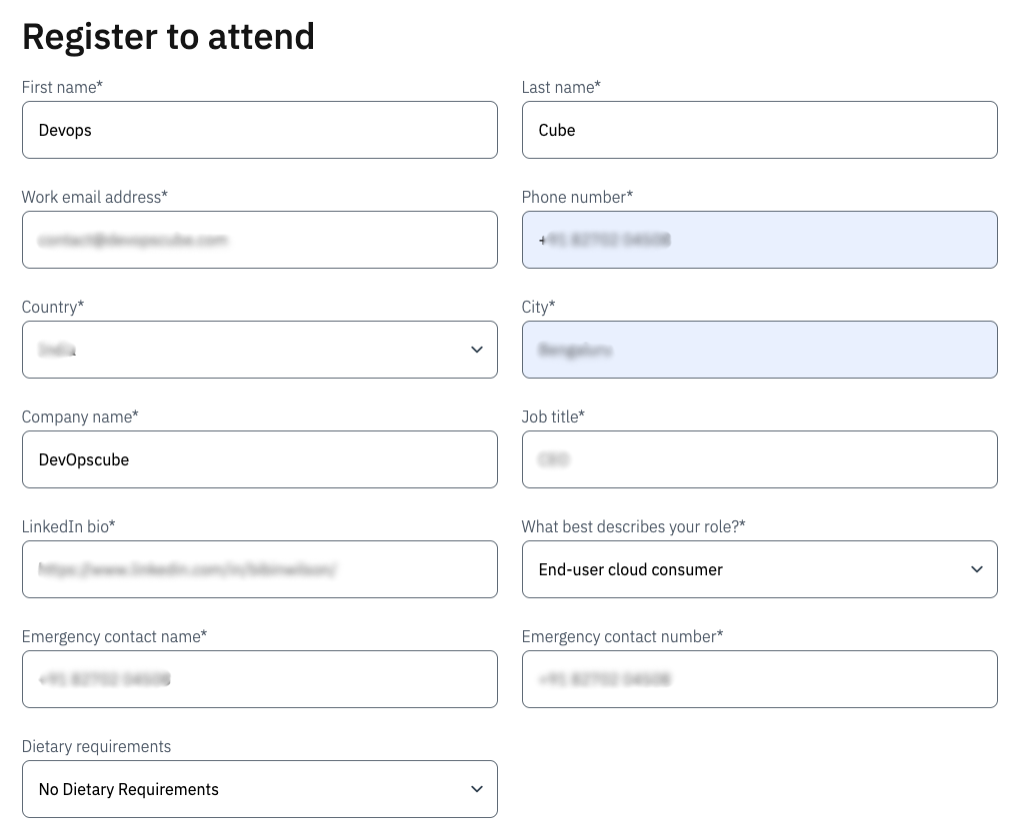Select the Emergency contact name field

260,679
